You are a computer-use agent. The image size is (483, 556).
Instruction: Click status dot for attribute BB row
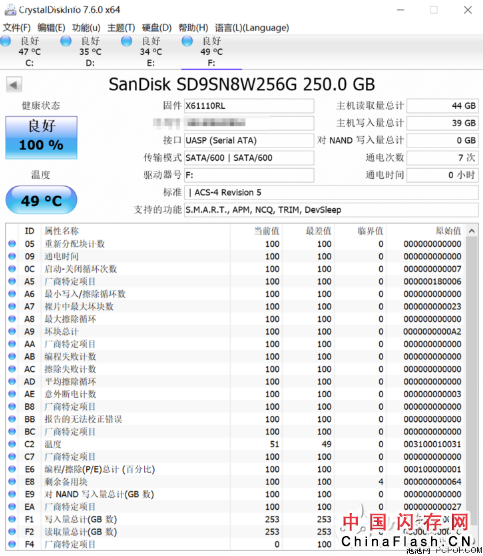[12, 419]
